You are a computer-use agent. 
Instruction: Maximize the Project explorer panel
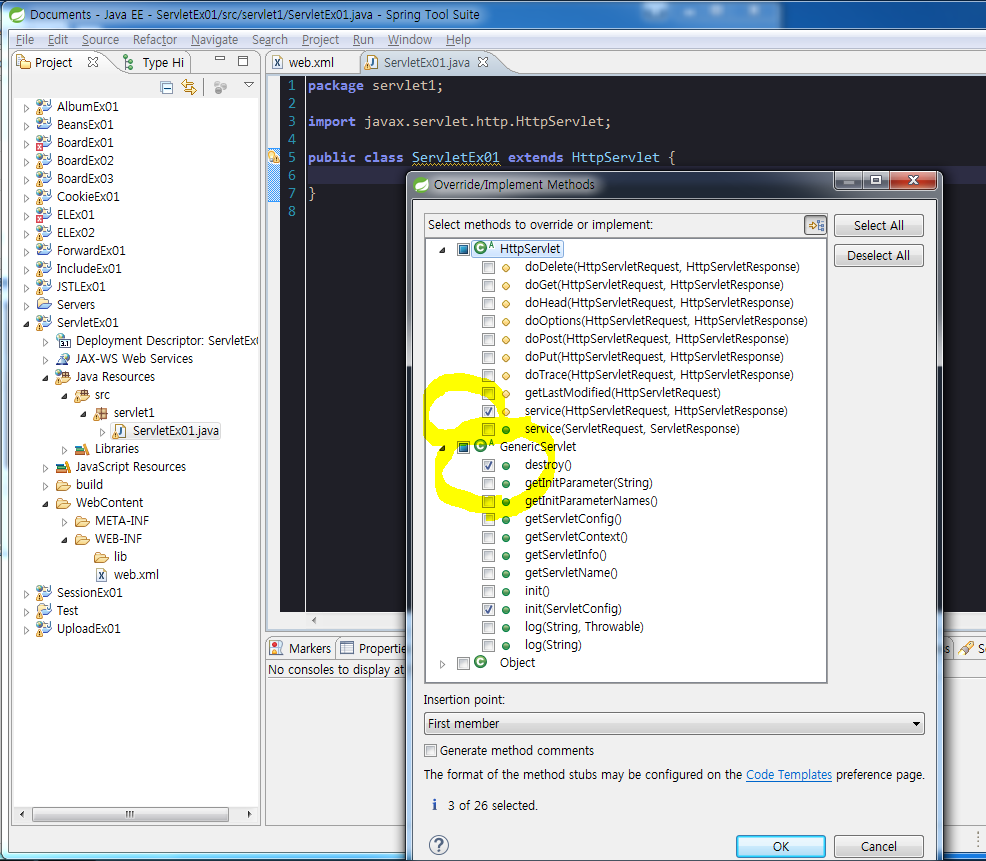[243, 61]
